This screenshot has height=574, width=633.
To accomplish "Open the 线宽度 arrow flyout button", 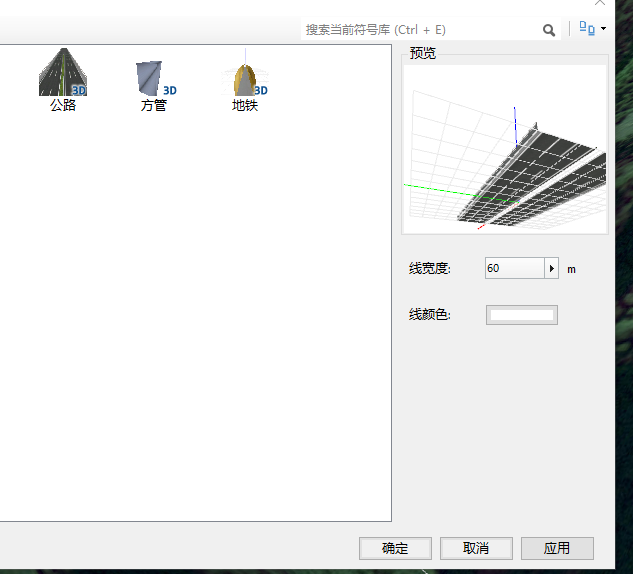I will (551, 268).
